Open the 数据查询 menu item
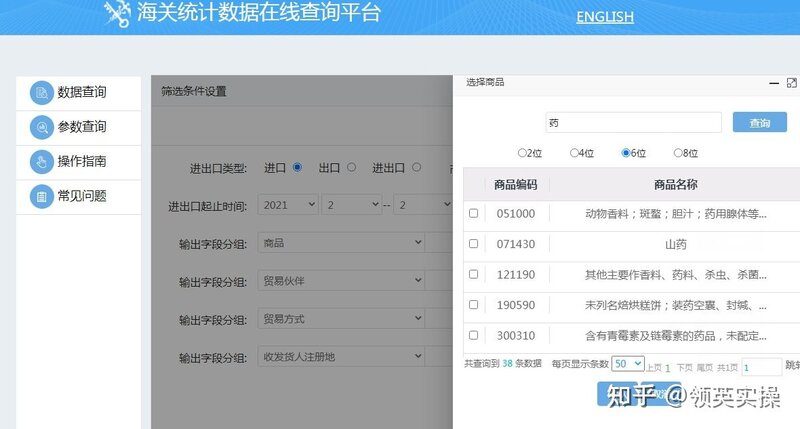The width and height of the screenshot is (800, 429). [x=82, y=93]
